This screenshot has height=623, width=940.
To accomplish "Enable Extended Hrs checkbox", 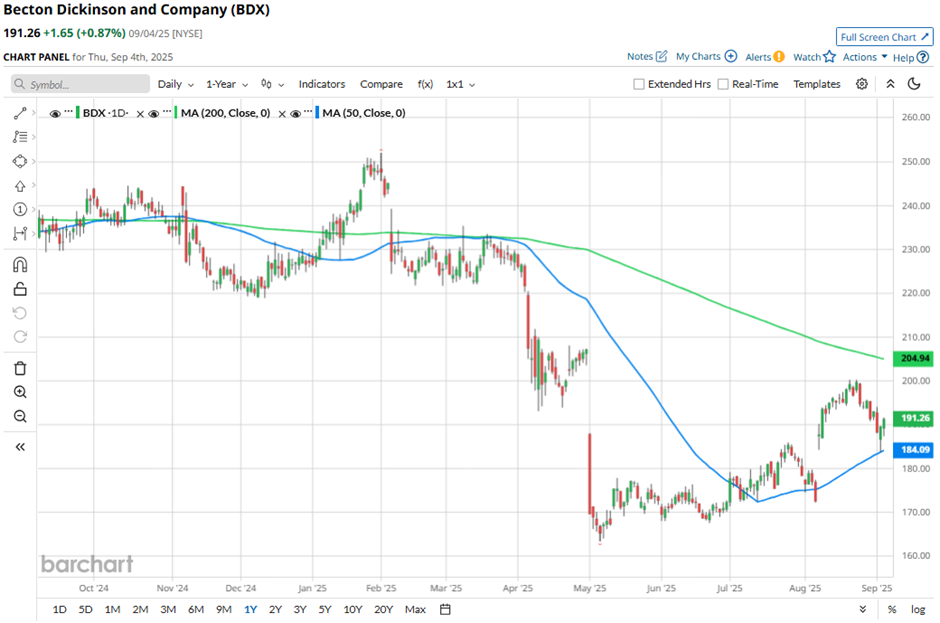I will (x=639, y=84).
